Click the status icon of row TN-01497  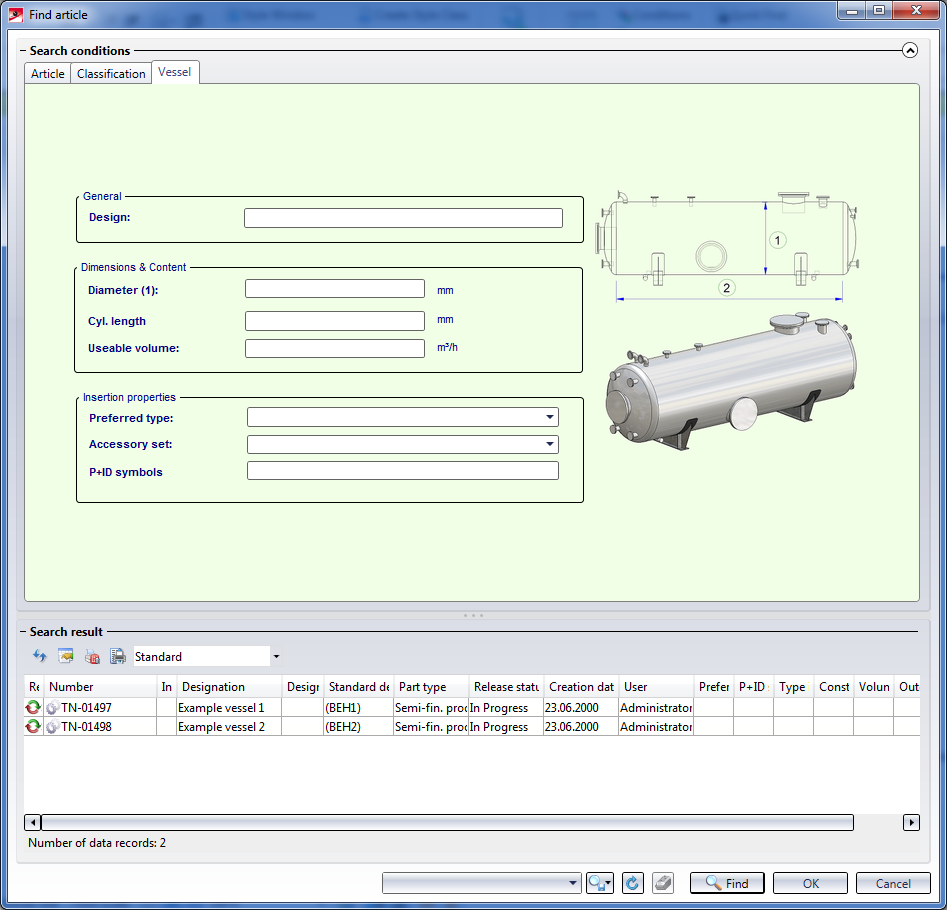click(33, 708)
